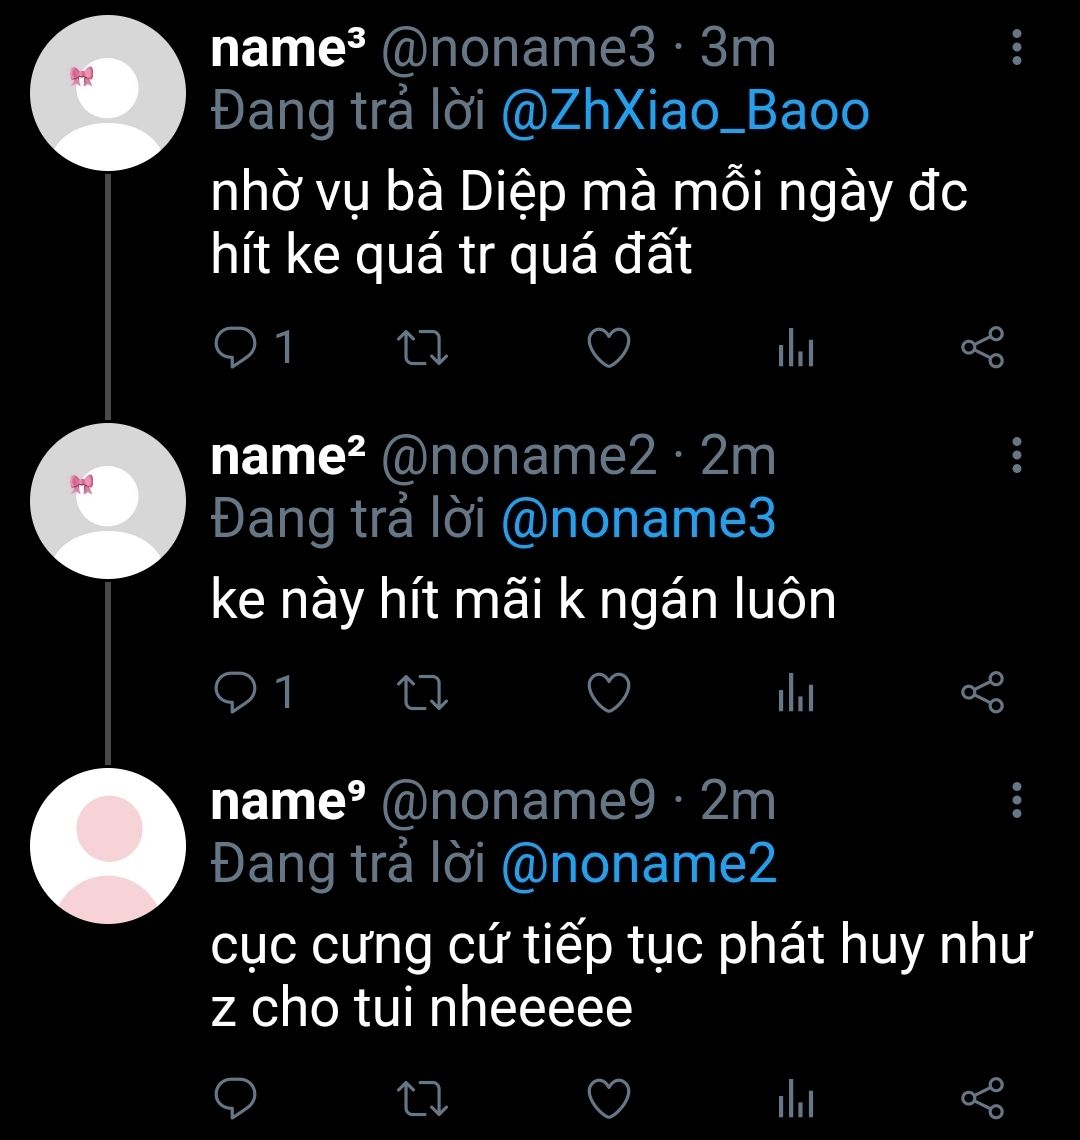Screen dimensions: 1080x1140
Task: Reply to the noname3 tweet
Action: (236, 348)
